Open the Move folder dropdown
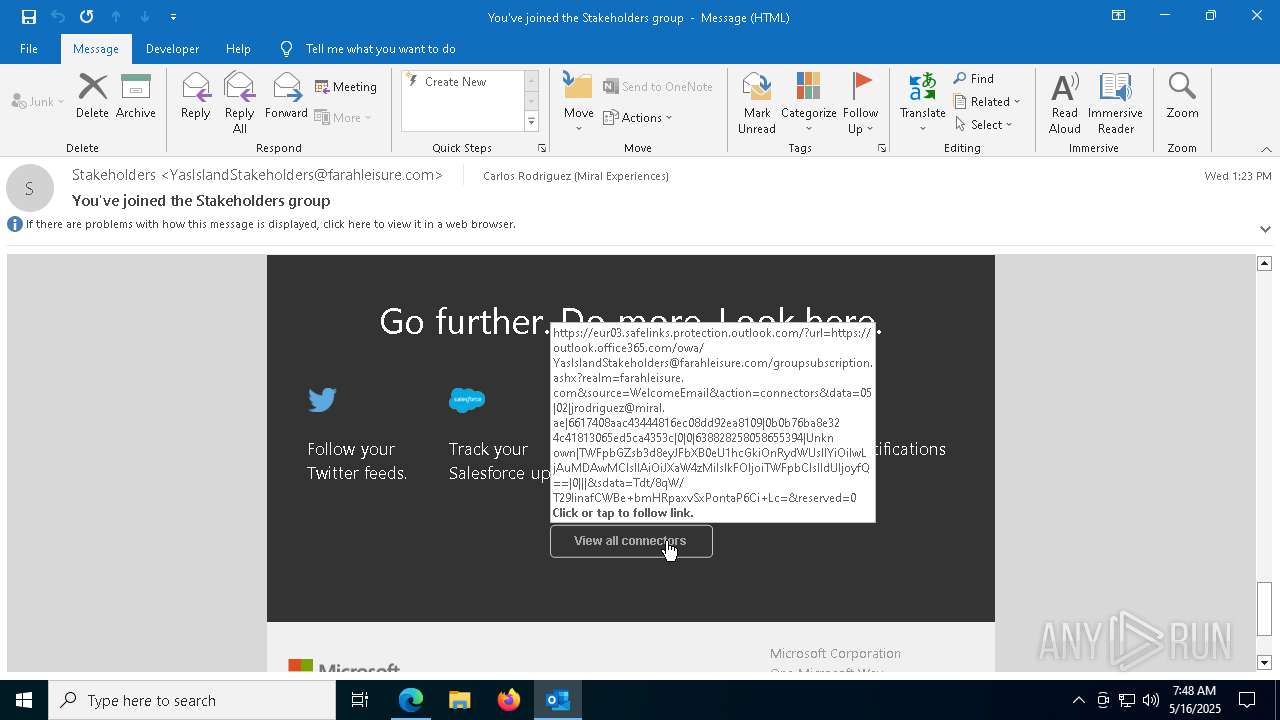 578,102
